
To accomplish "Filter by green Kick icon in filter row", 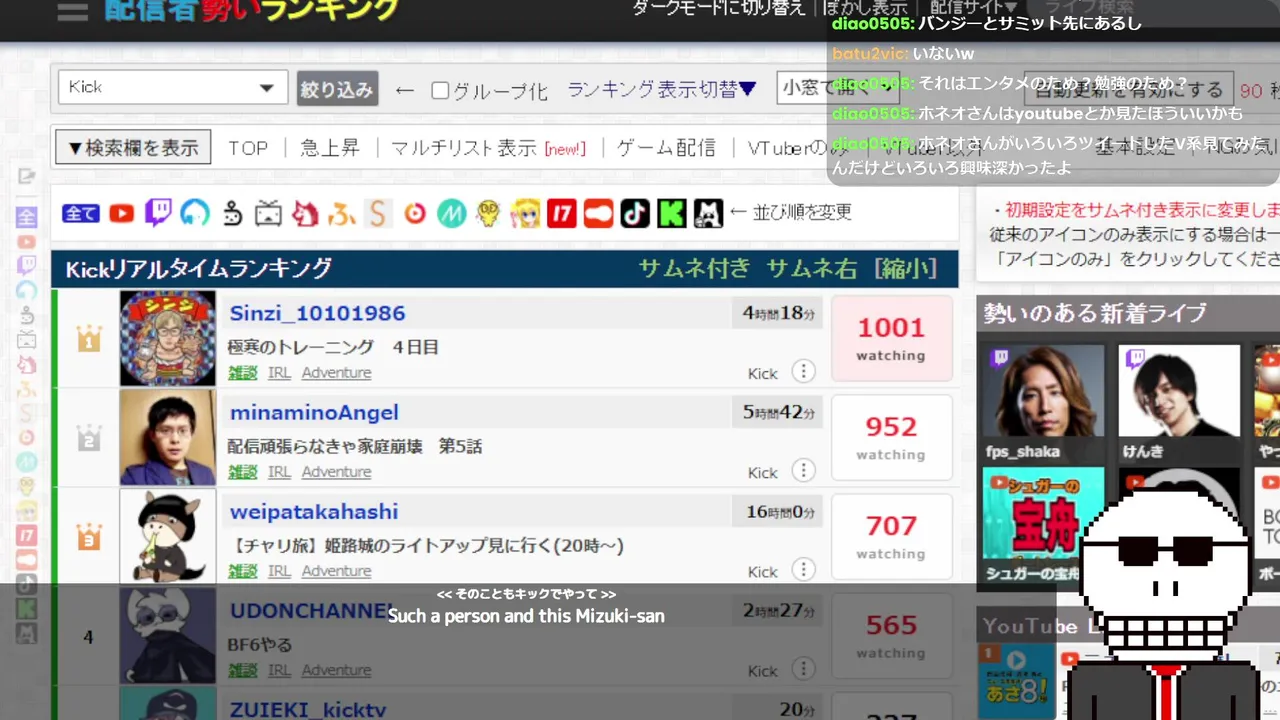I will click(x=672, y=213).
